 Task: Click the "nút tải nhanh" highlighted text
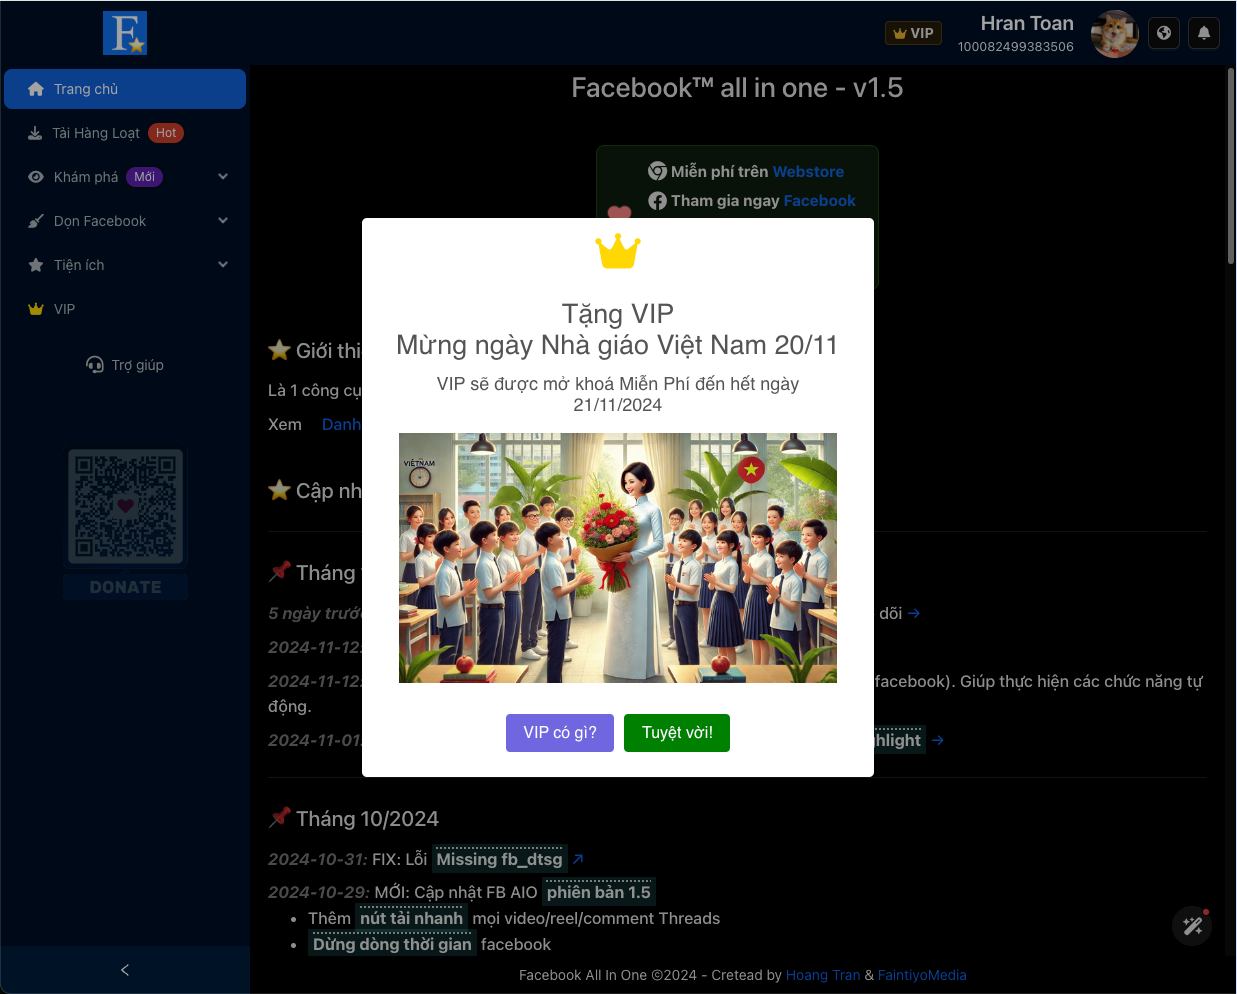point(412,918)
